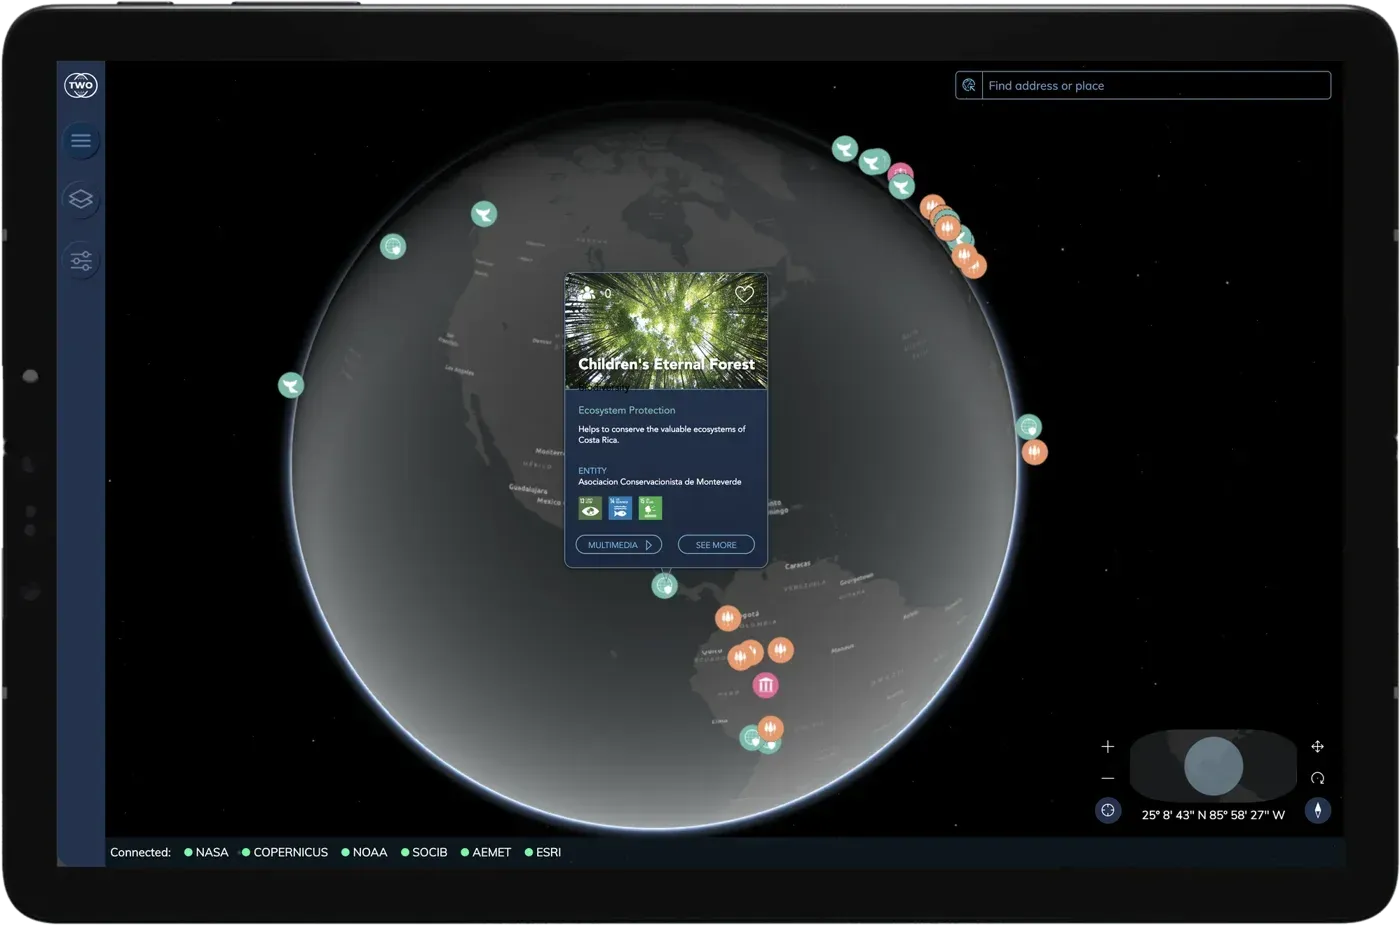Click the Children's Eternal Forest photo
The height and width of the screenshot is (925, 1400).
(666, 331)
